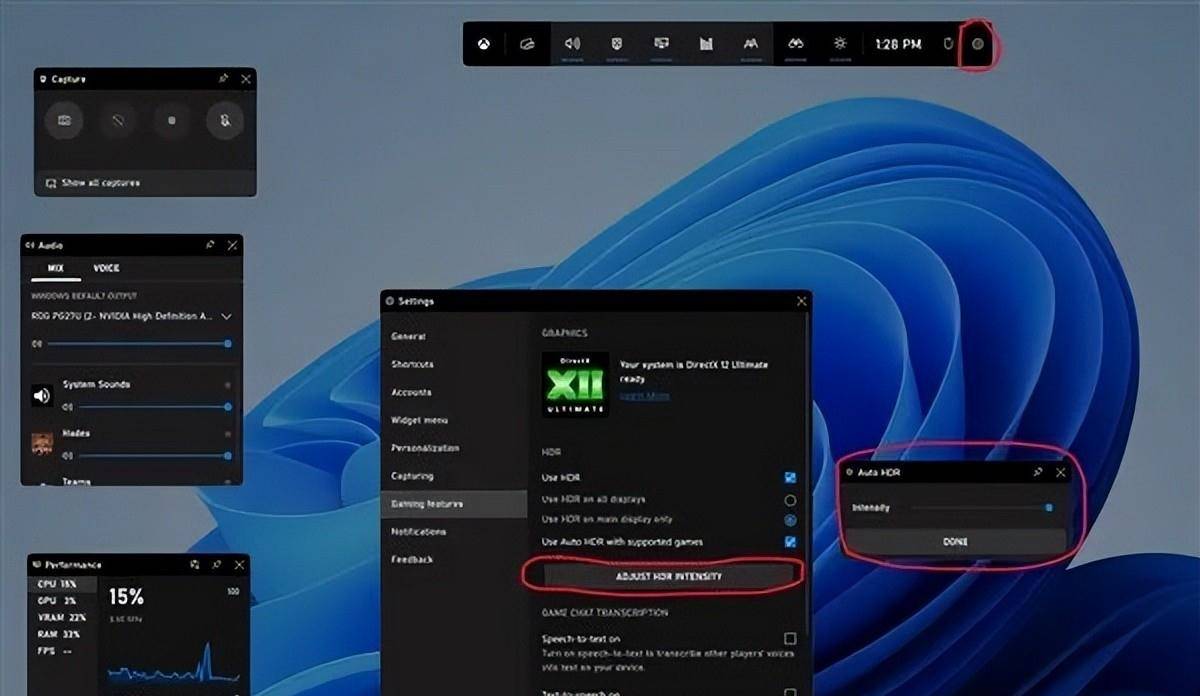This screenshot has height=696, width=1200.
Task: Mute Hades via its small speaker icon
Action: 68,456
